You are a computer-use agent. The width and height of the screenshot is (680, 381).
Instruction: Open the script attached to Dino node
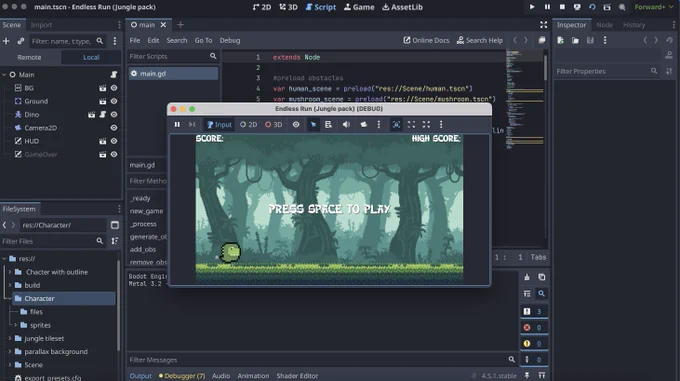(103, 114)
